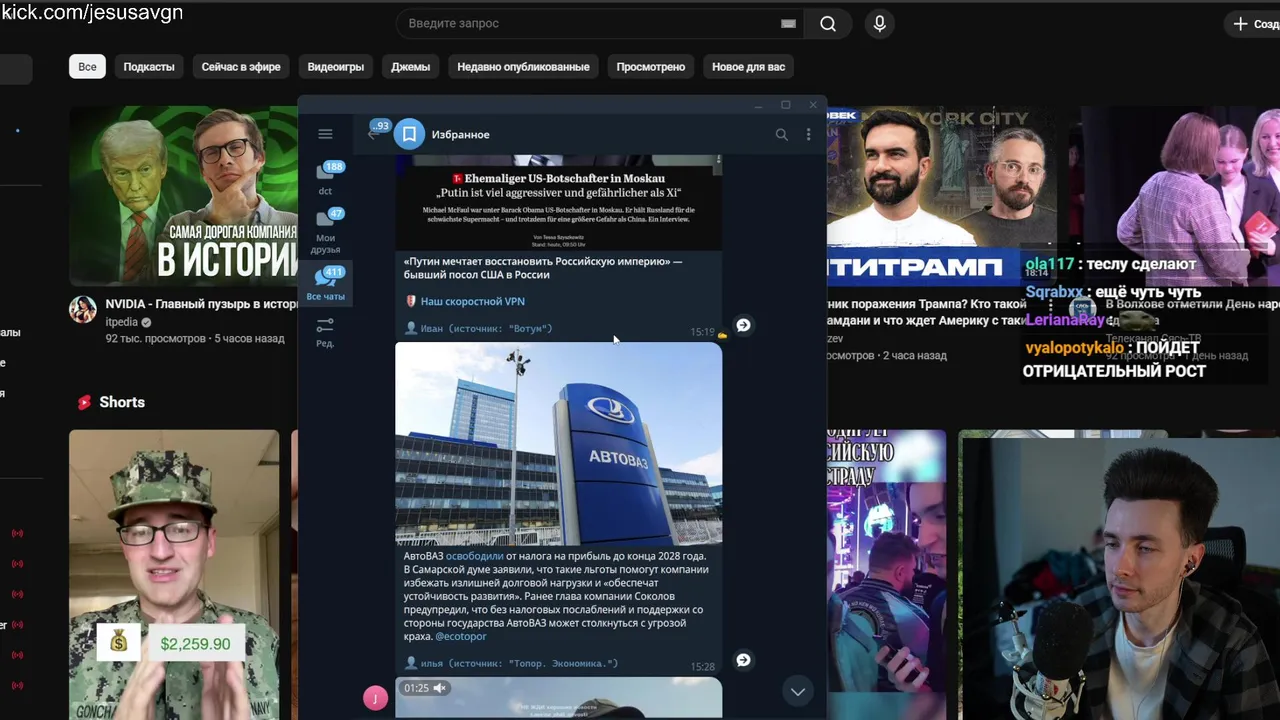Select the dct chat folder
1280x720 pixels.
(x=325, y=178)
